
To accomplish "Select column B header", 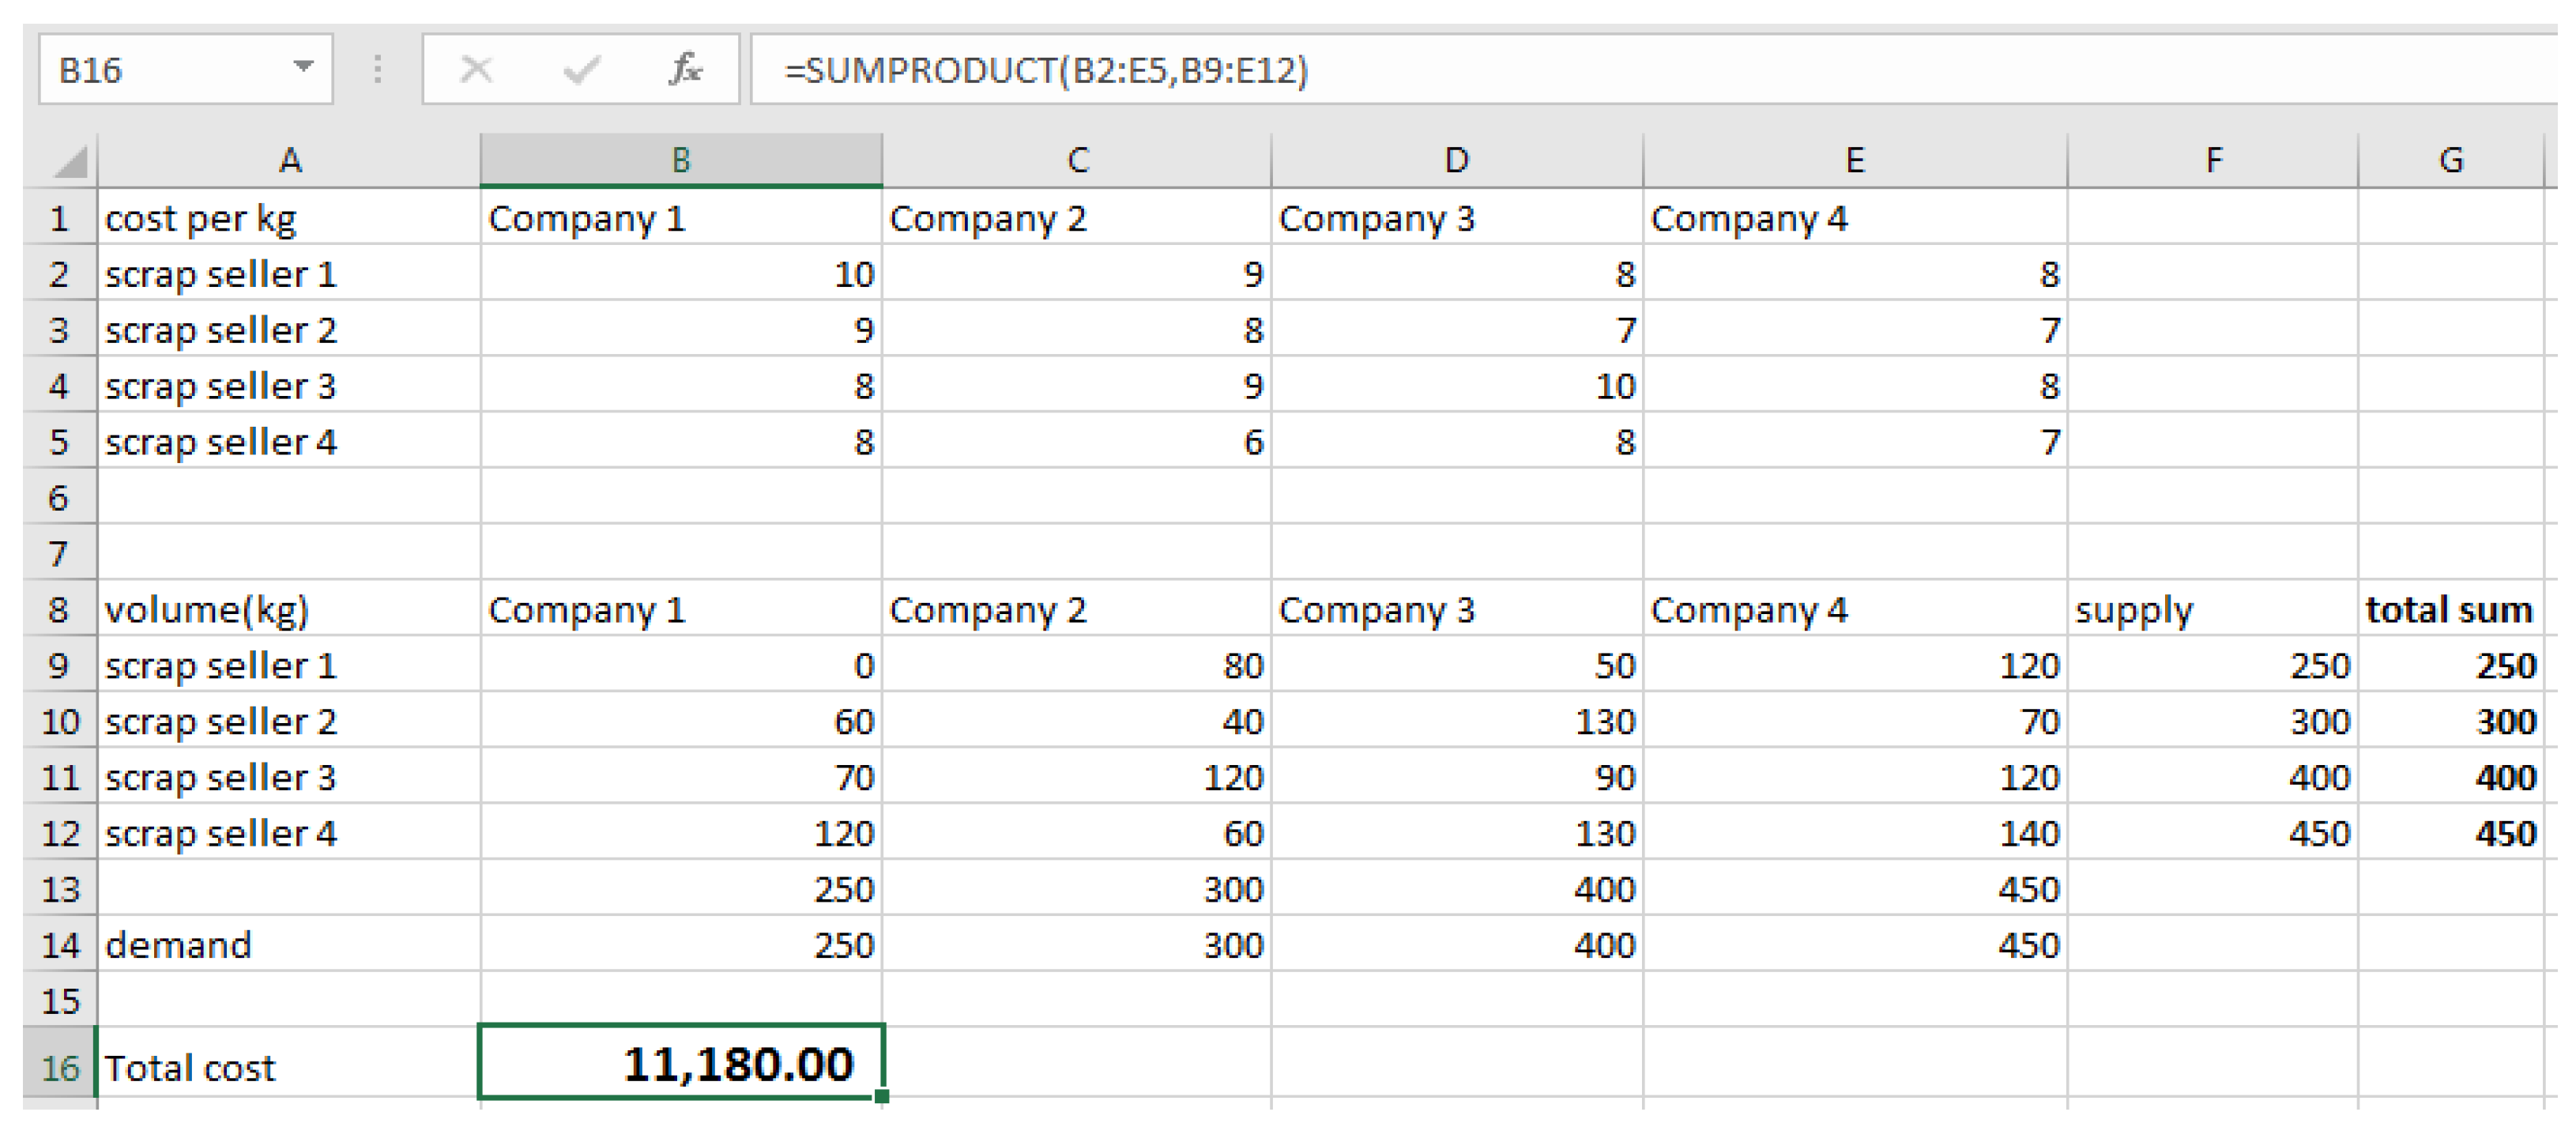I will [680, 160].
